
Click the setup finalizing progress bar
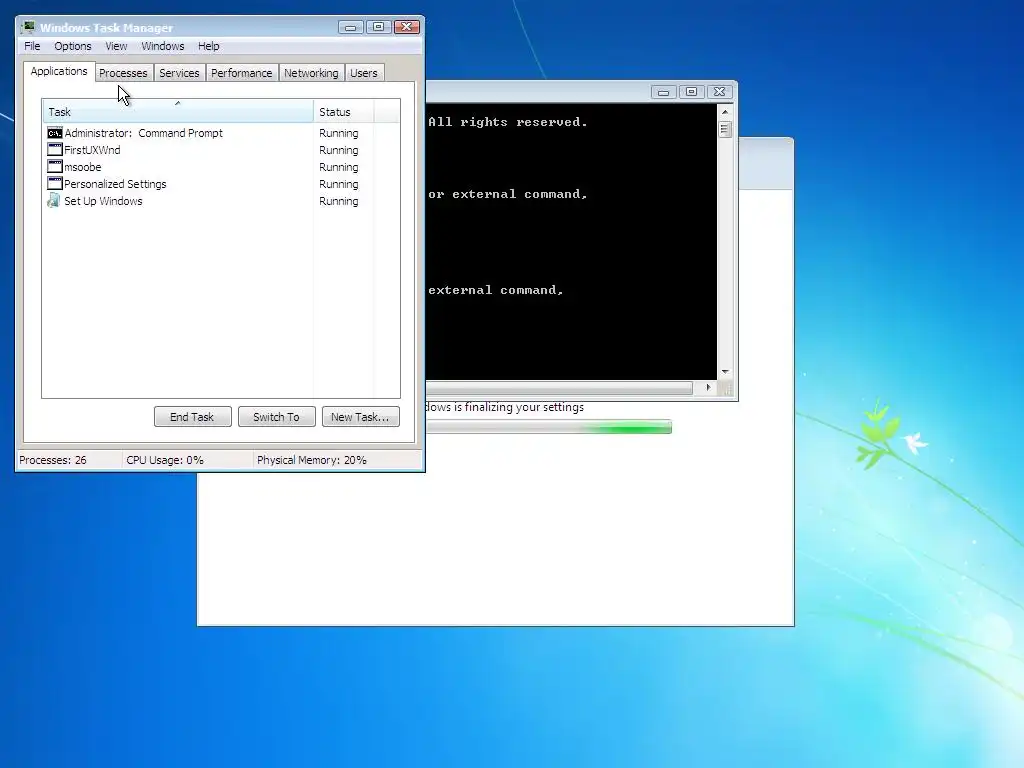(549, 427)
